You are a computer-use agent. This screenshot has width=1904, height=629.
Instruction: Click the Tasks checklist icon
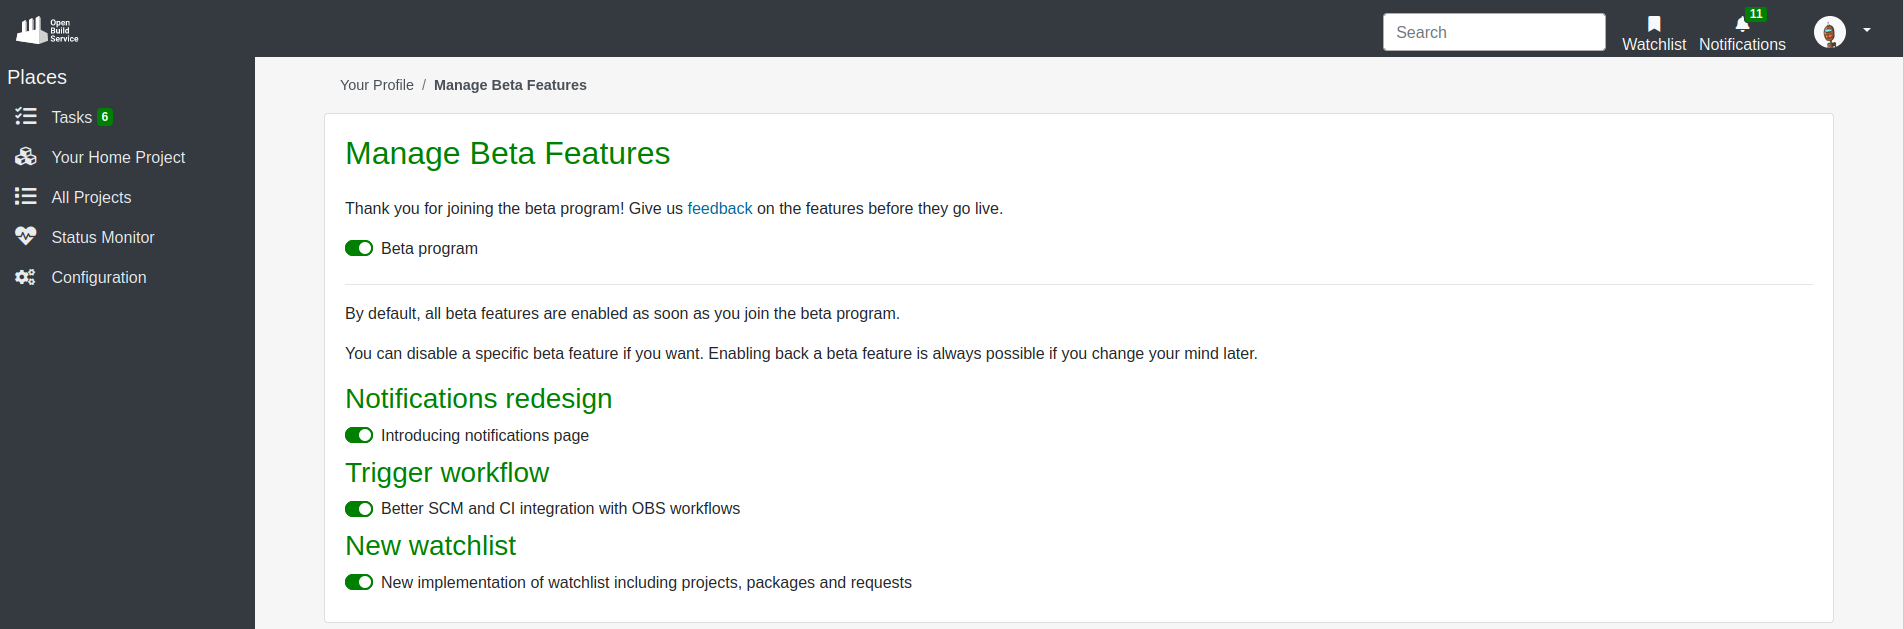[26, 117]
